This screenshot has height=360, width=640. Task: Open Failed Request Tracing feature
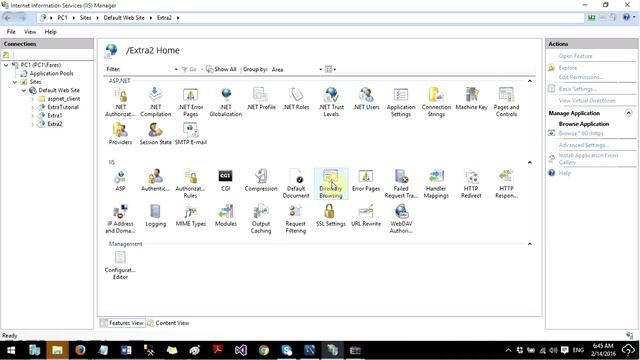click(x=401, y=184)
